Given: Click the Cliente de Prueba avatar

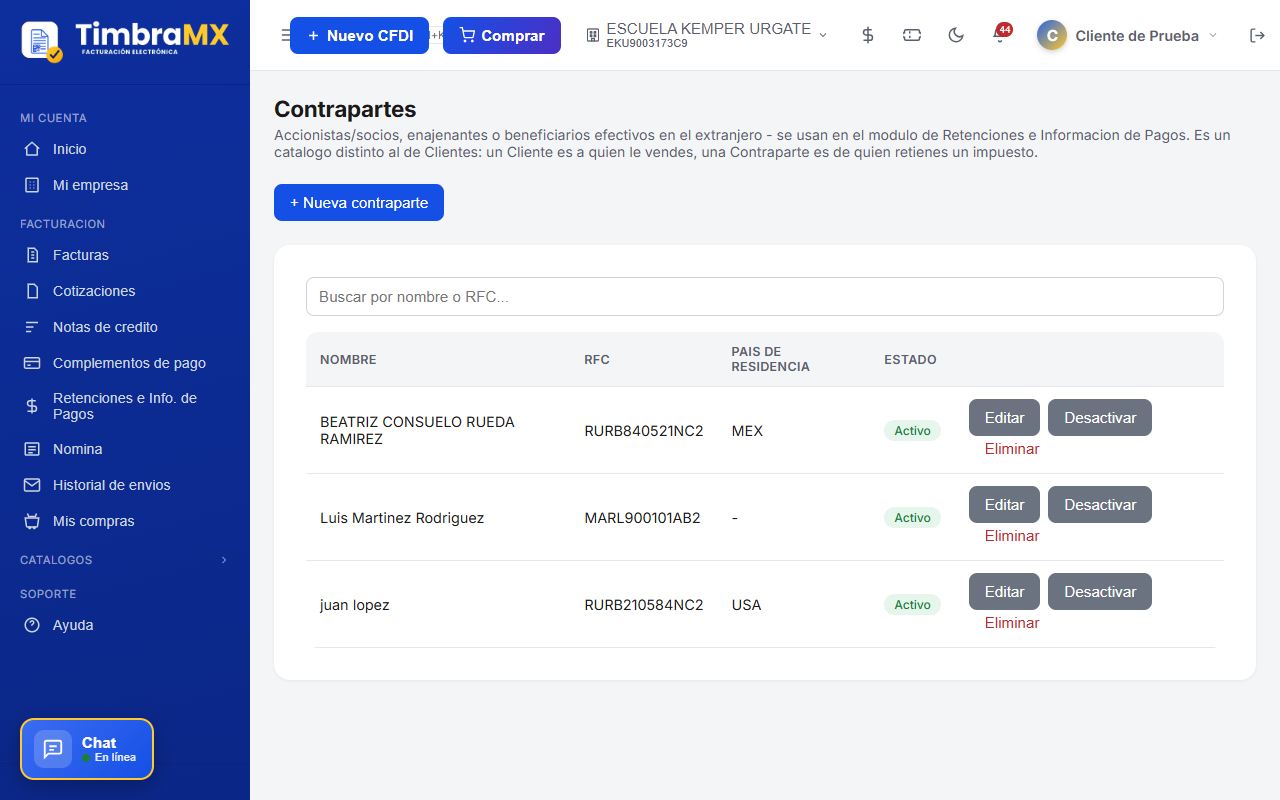Looking at the screenshot, I should 1051,35.
